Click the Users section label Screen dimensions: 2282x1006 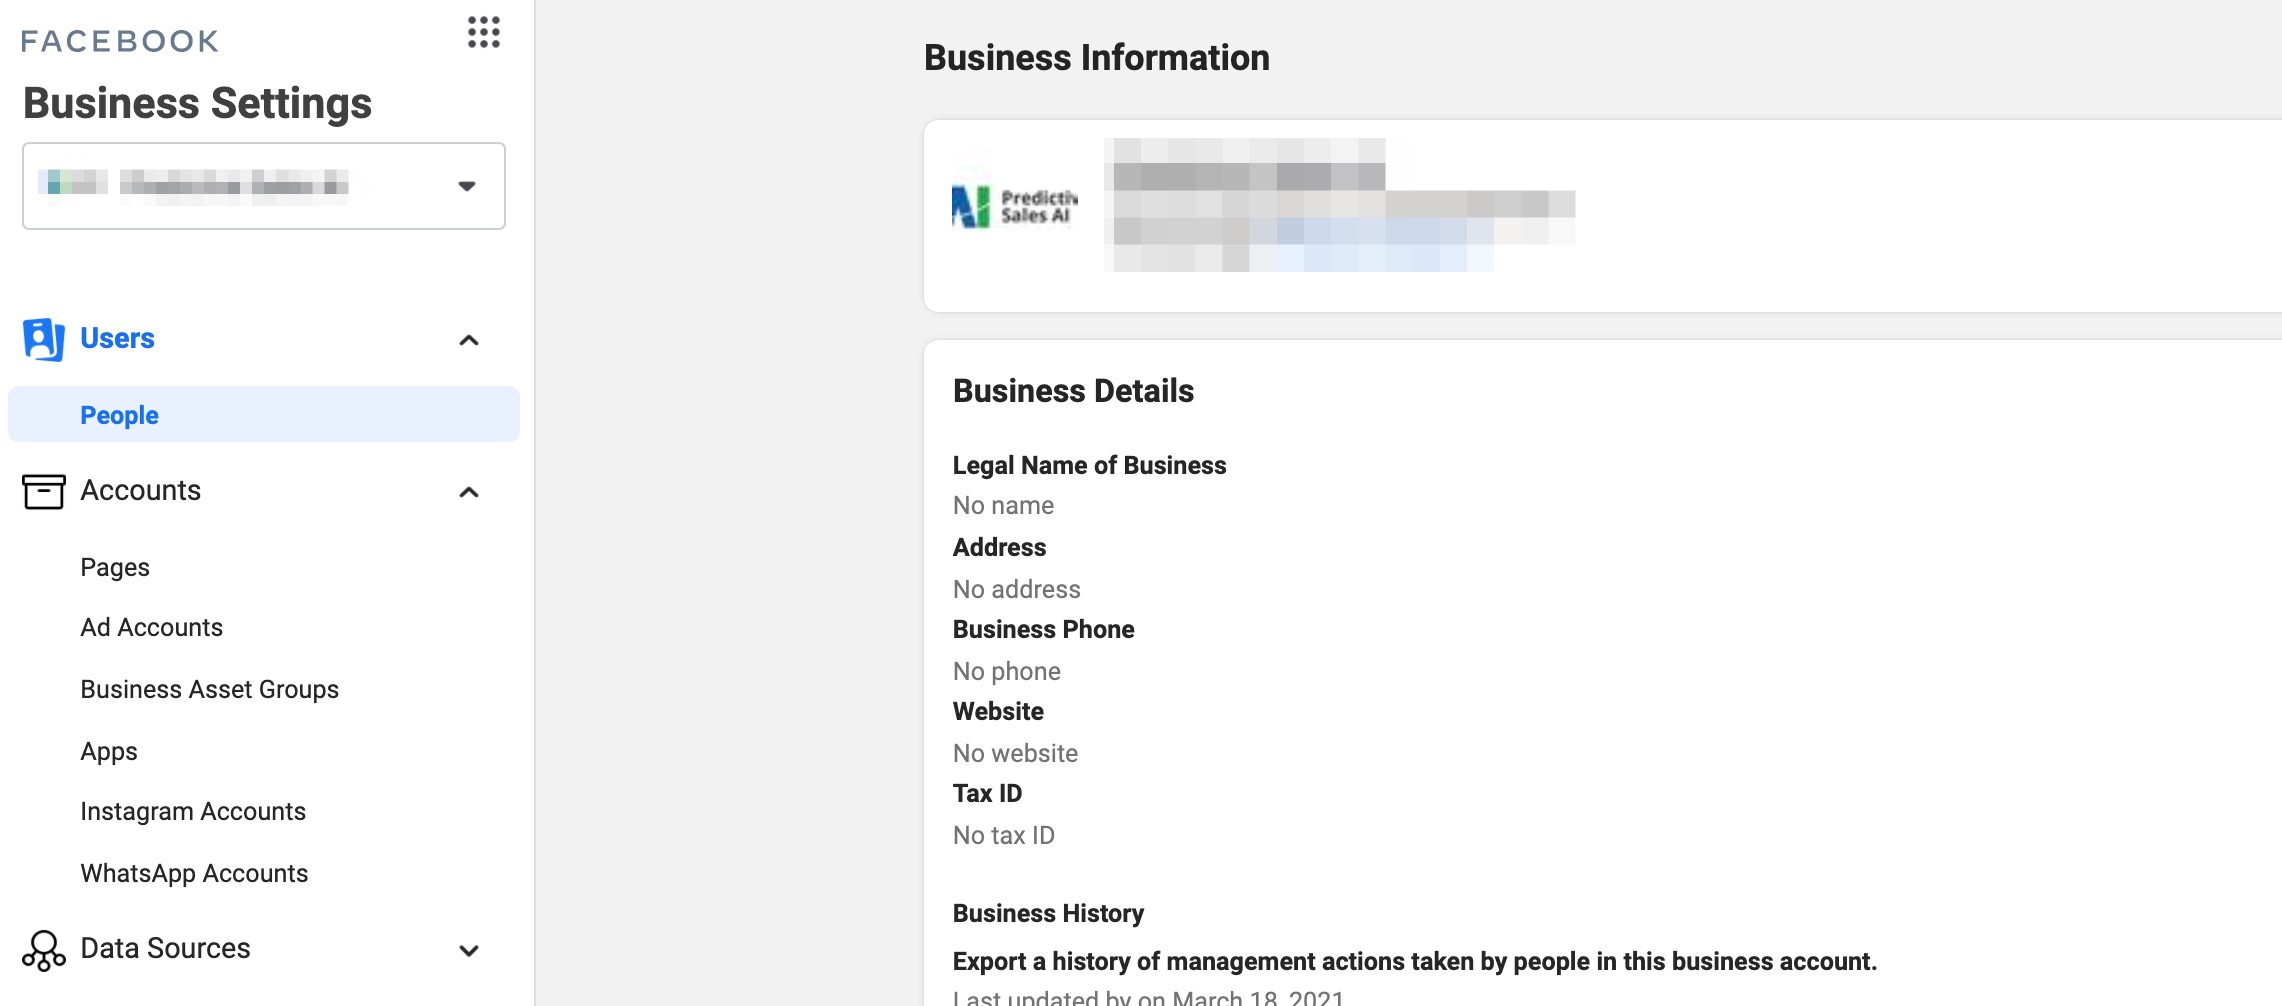coord(117,338)
